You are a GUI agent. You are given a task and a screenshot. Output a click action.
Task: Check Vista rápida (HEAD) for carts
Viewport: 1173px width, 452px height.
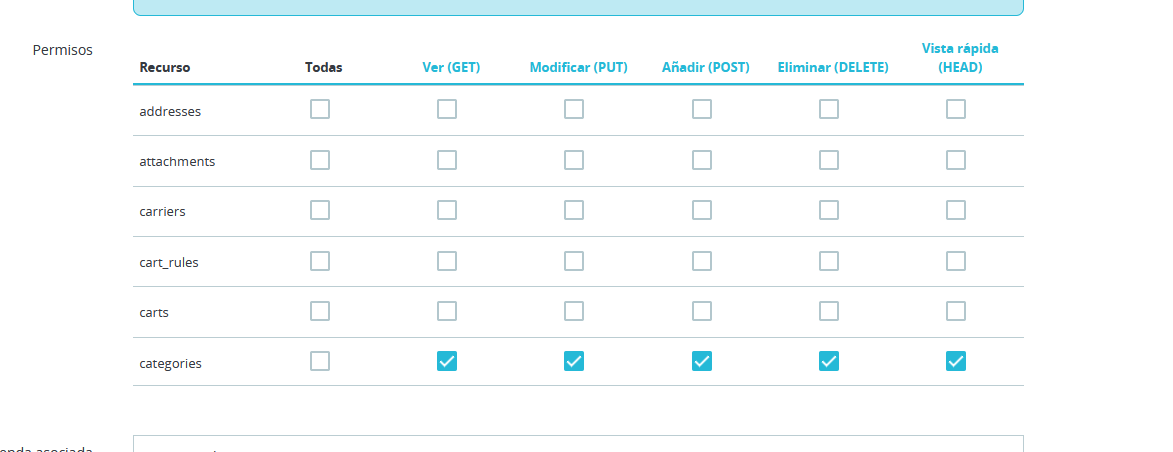pos(956,311)
